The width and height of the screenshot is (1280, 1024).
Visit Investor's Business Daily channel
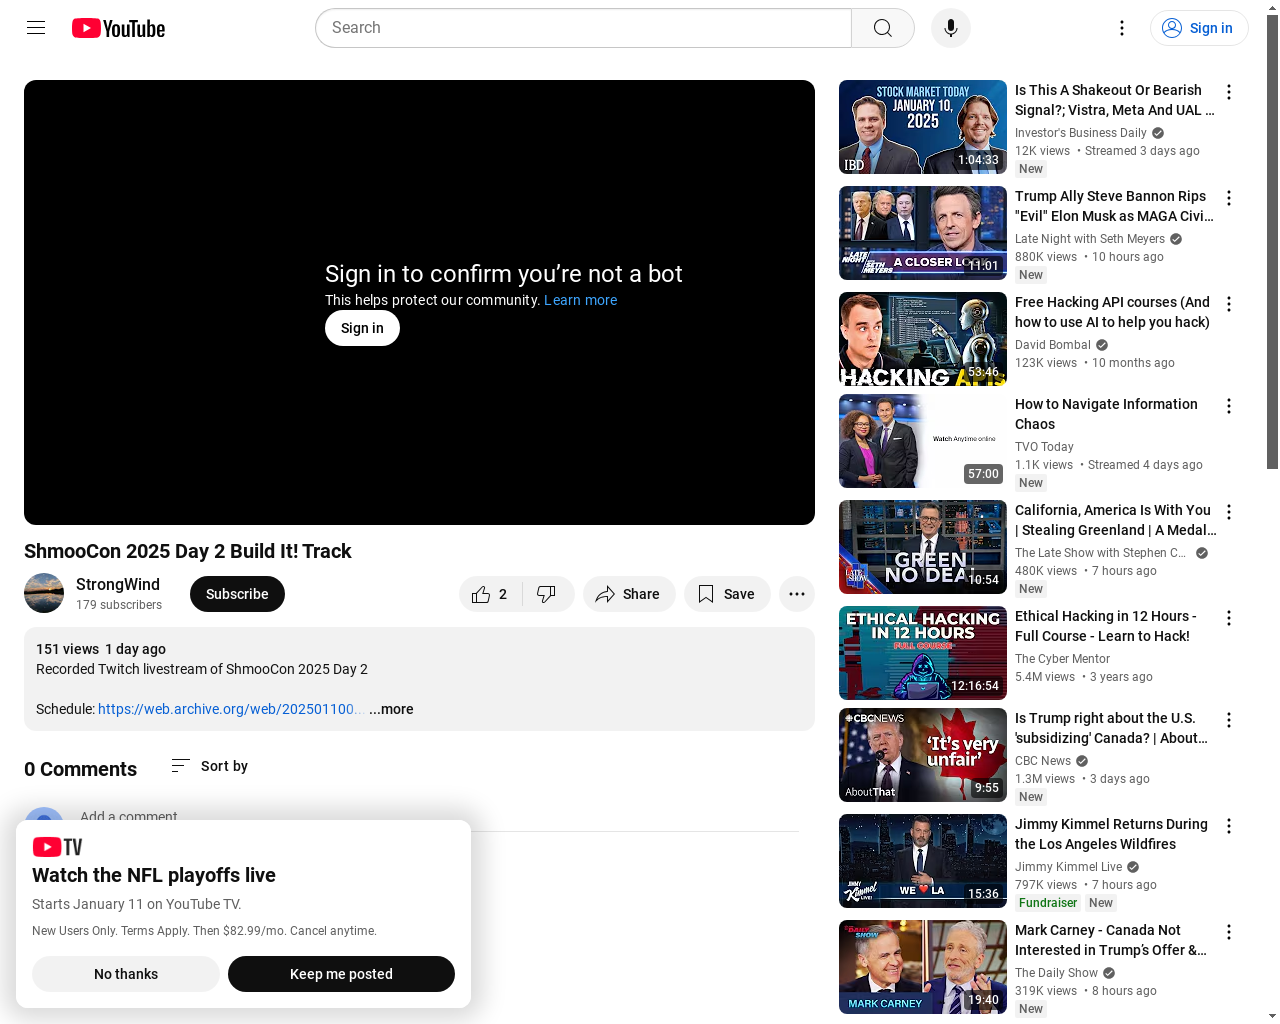(1081, 133)
